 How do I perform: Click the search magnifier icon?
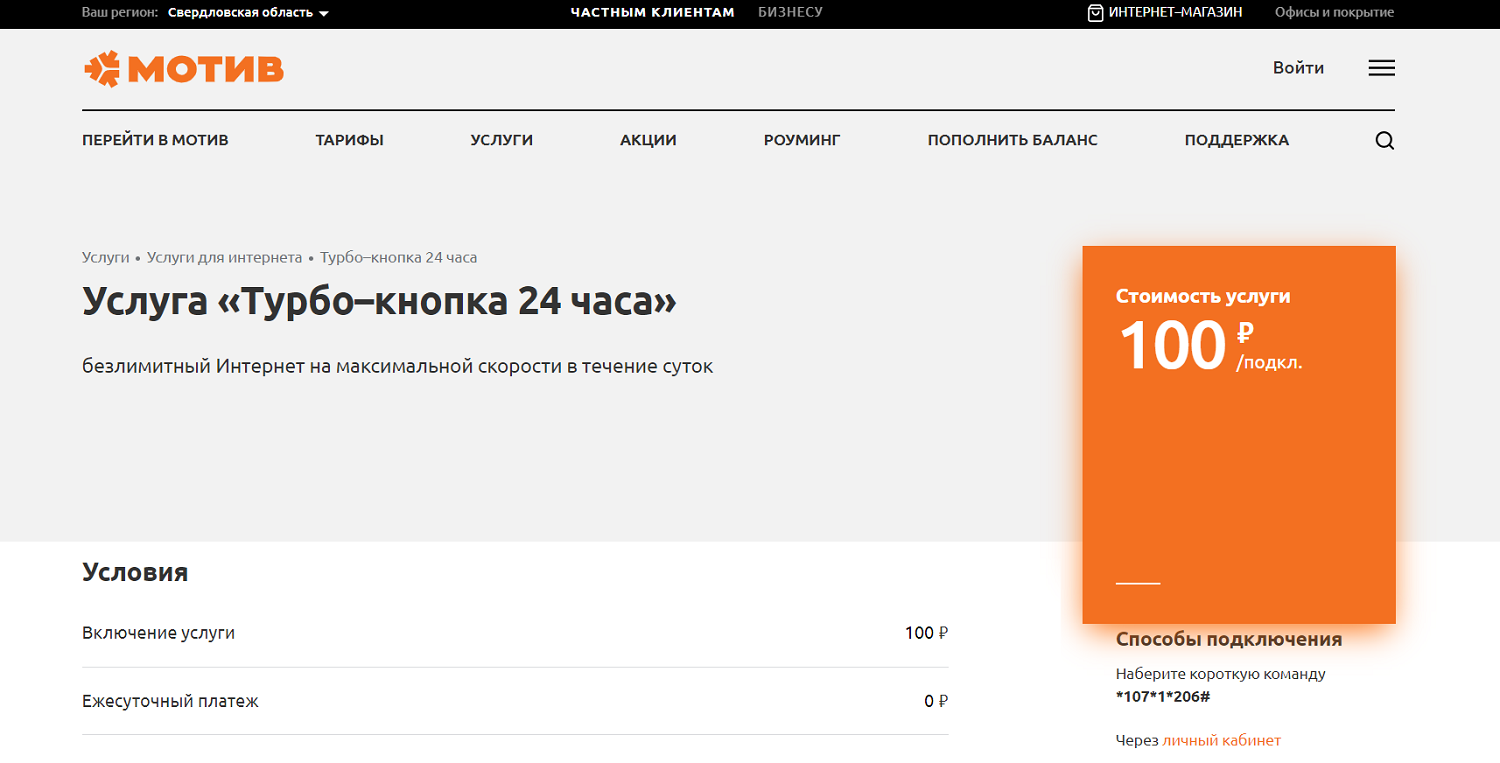tap(1384, 141)
